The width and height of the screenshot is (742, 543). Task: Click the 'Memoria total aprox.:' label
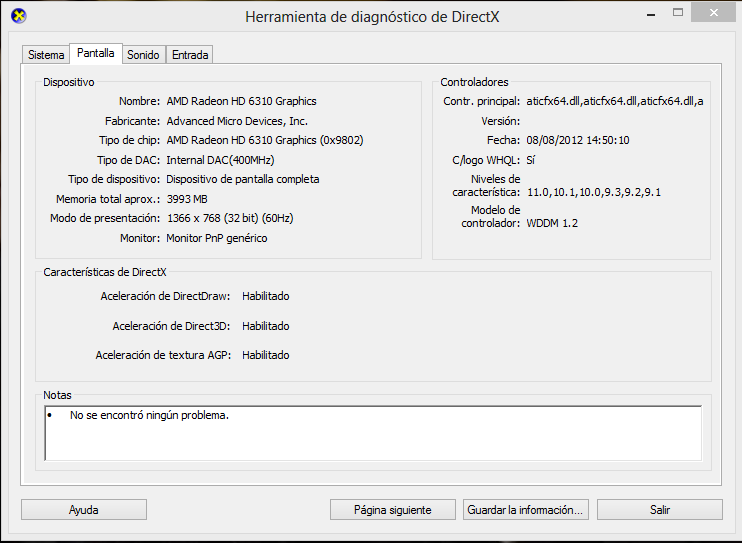pos(108,199)
